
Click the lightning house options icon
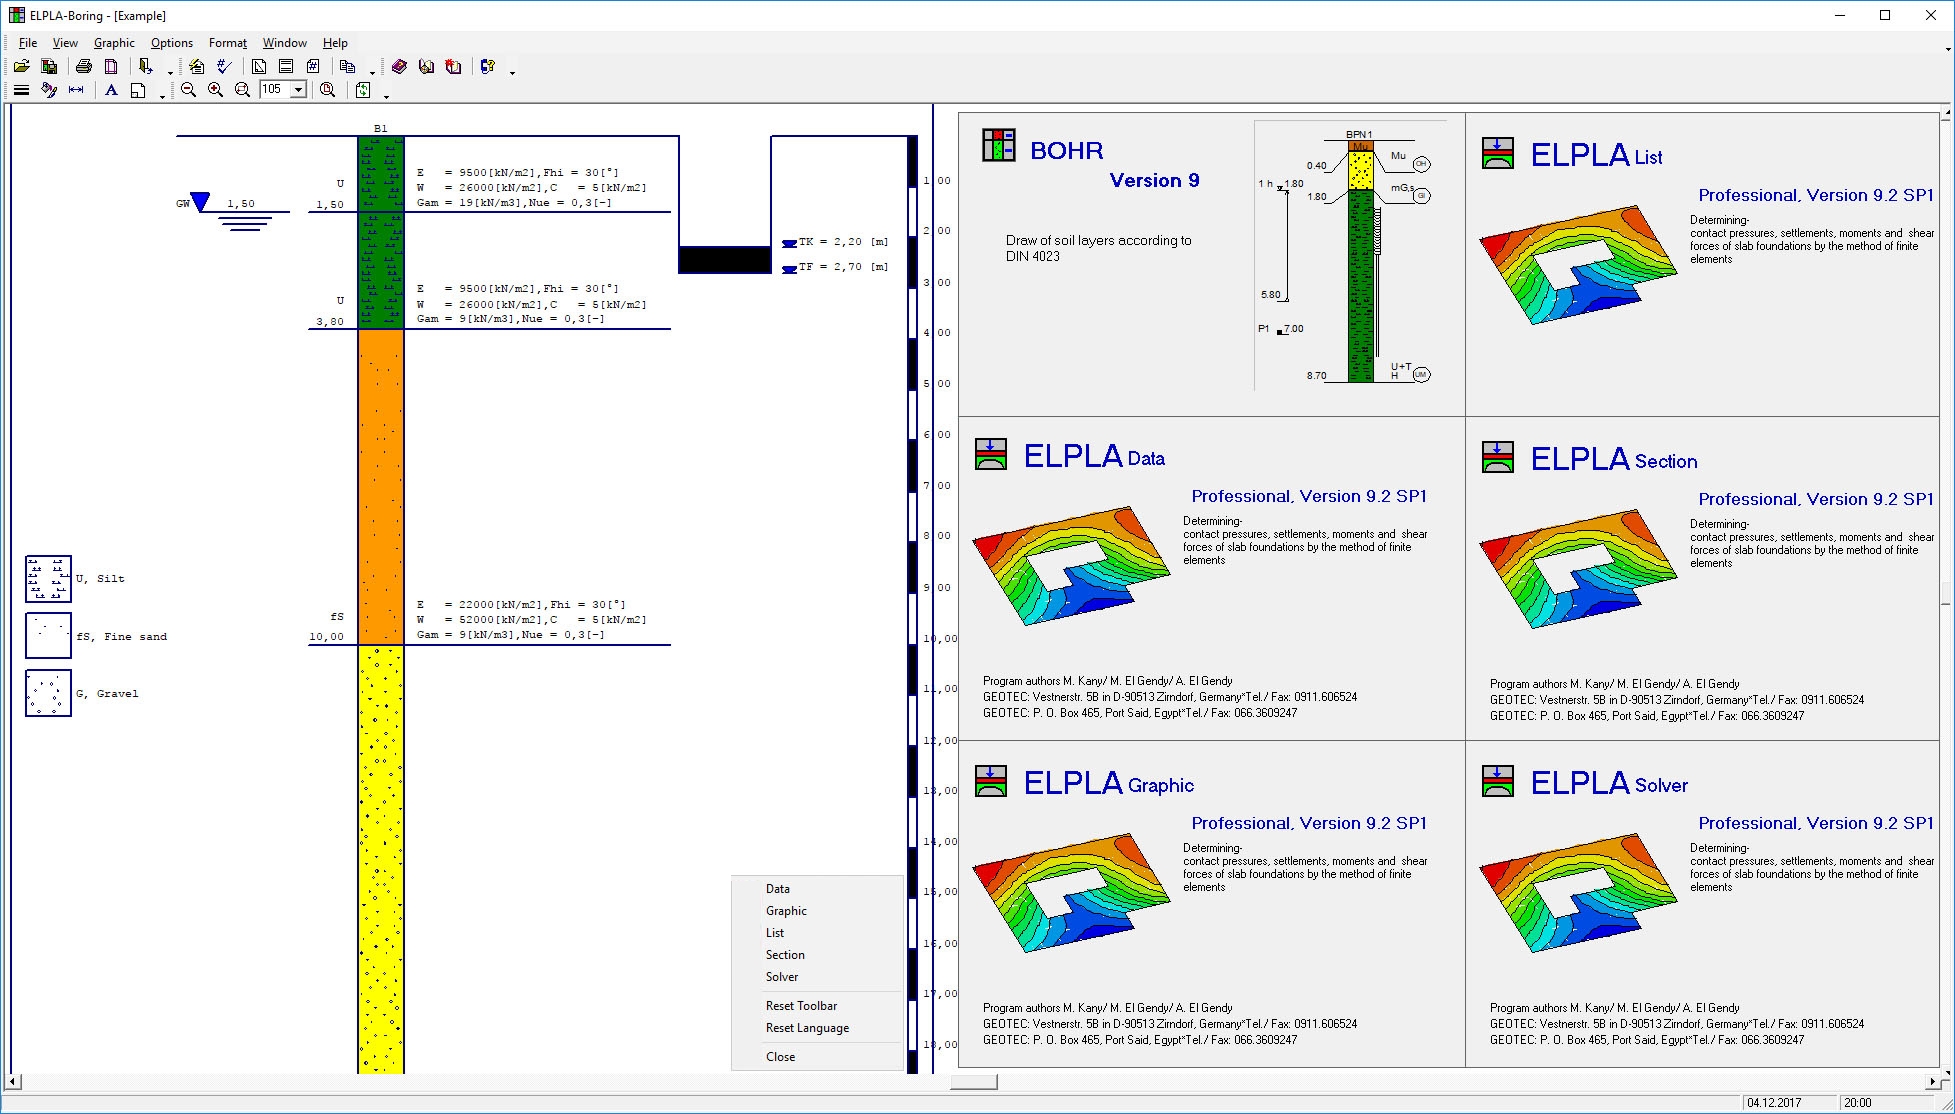point(197,67)
